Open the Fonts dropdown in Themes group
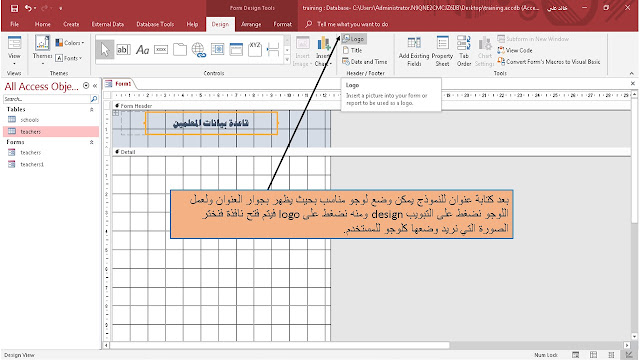Image resolution: width=640 pixels, height=360 pixels. (69, 58)
